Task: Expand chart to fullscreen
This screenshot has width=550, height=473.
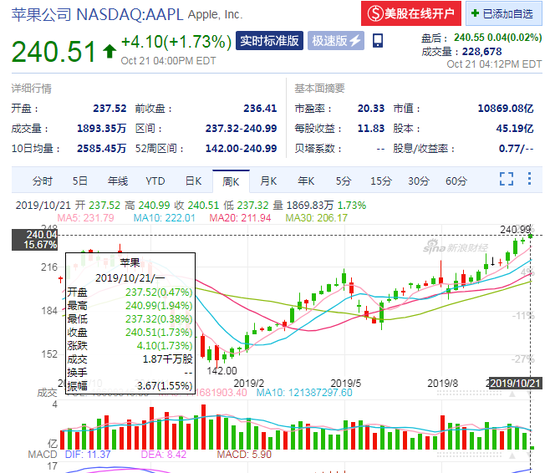Action: tap(506, 179)
